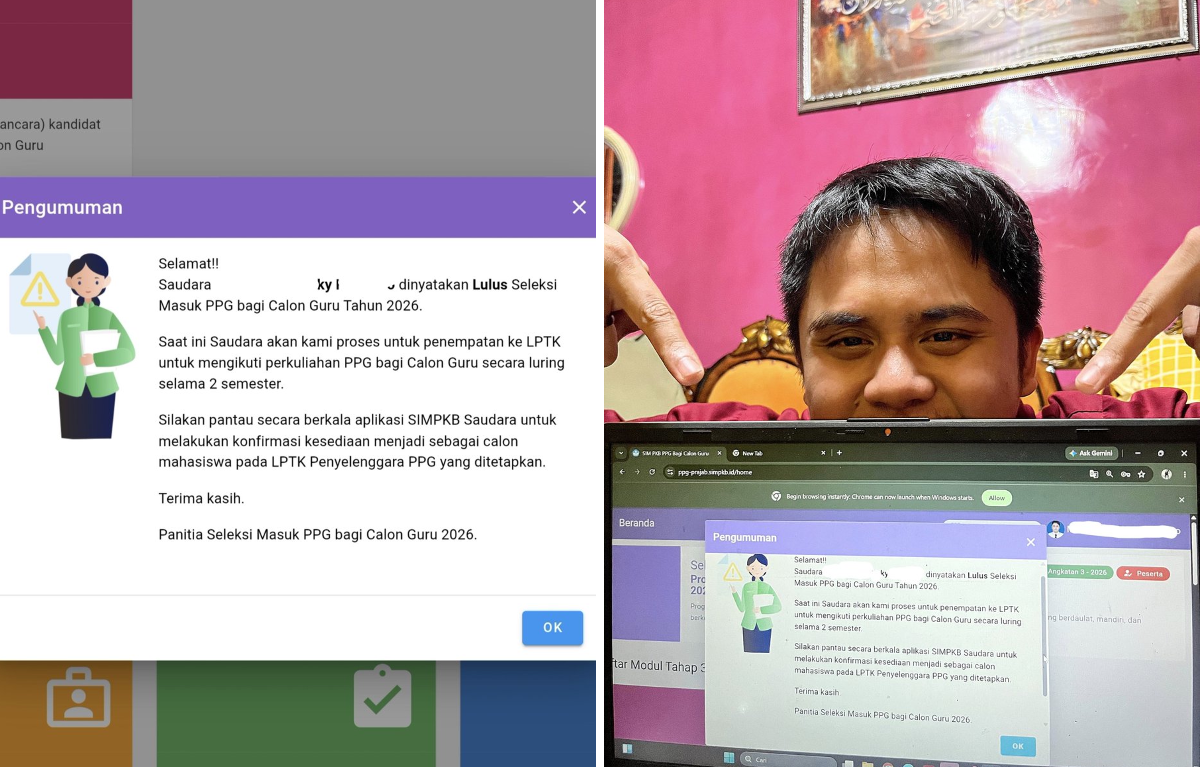The image size is (1200, 767).
Task: Open the user avatar in SIMPKB header
Action: pyautogui.click(x=1055, y=529)
